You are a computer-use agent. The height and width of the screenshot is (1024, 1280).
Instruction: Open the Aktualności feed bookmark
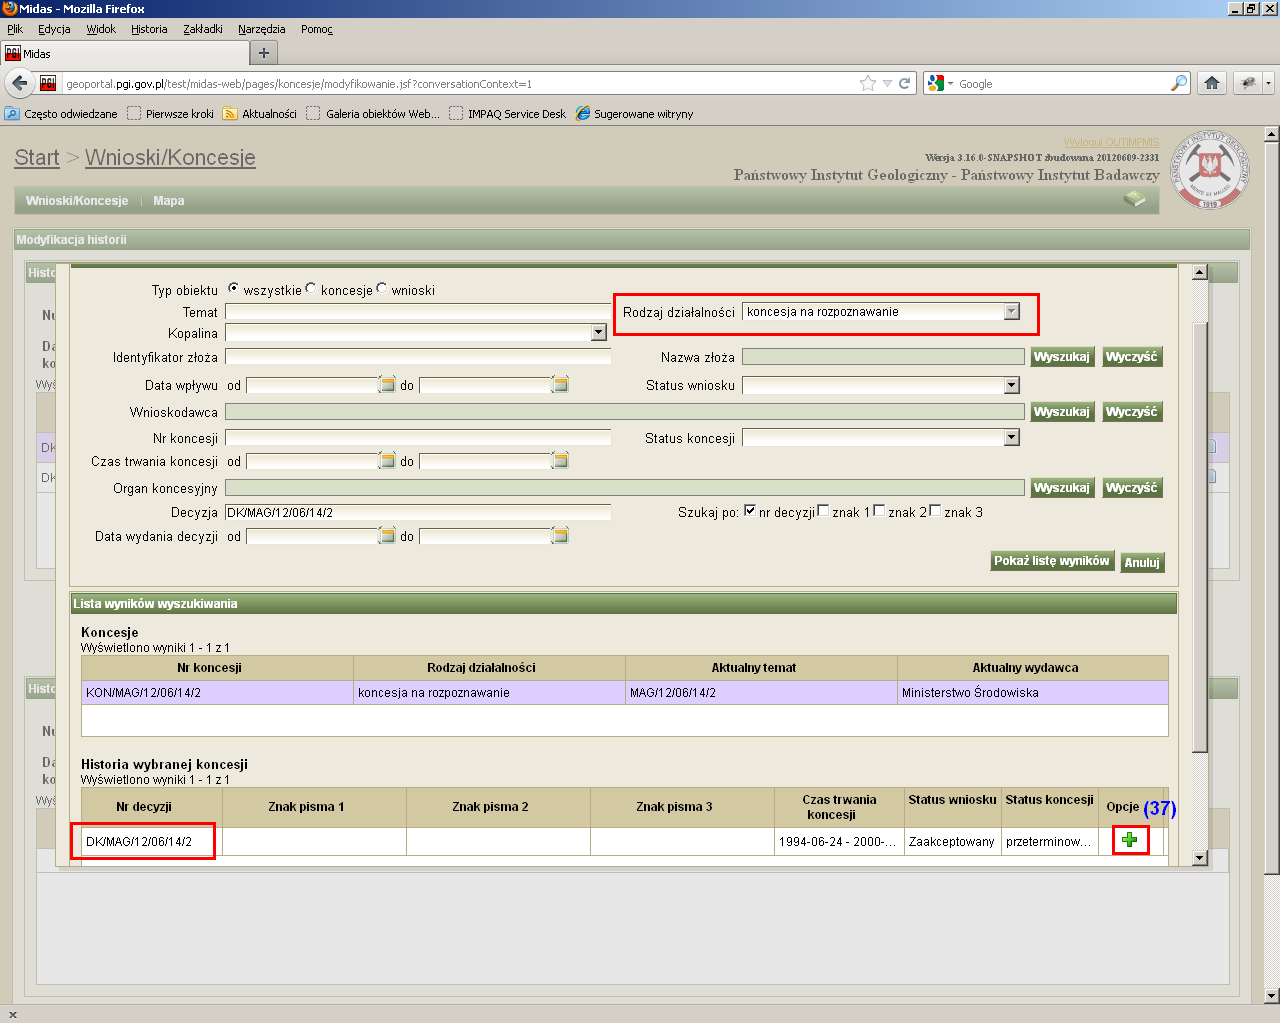(x=259, y=114)
